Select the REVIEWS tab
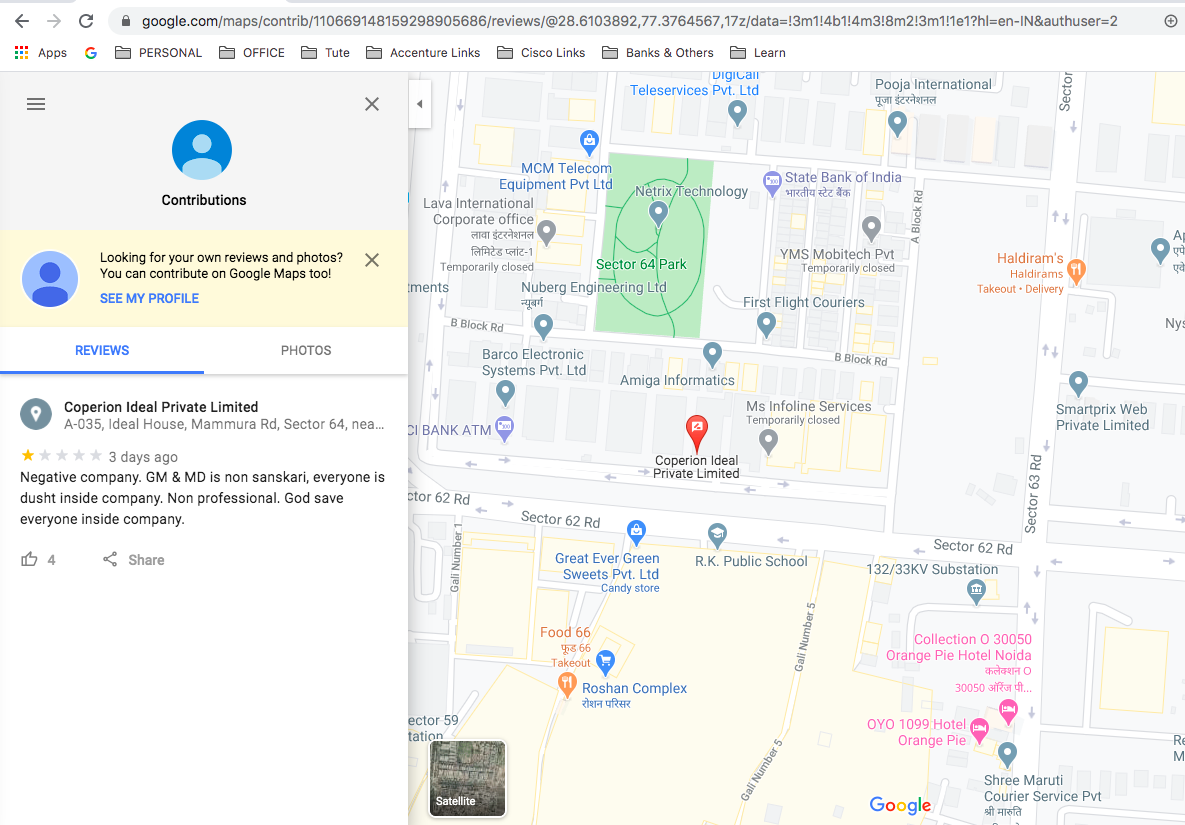 [x=102, y=351]
